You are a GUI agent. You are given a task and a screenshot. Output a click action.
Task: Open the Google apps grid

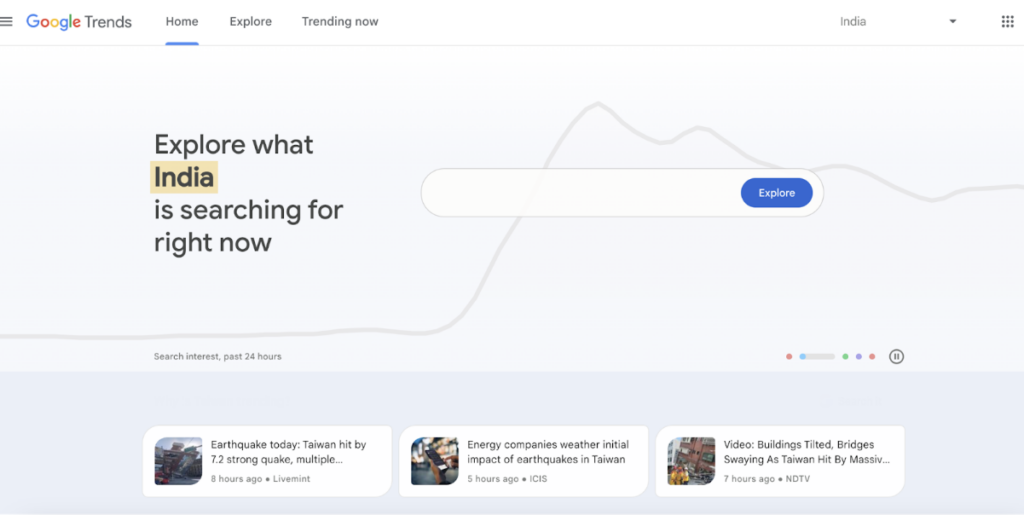[1007, 22]
